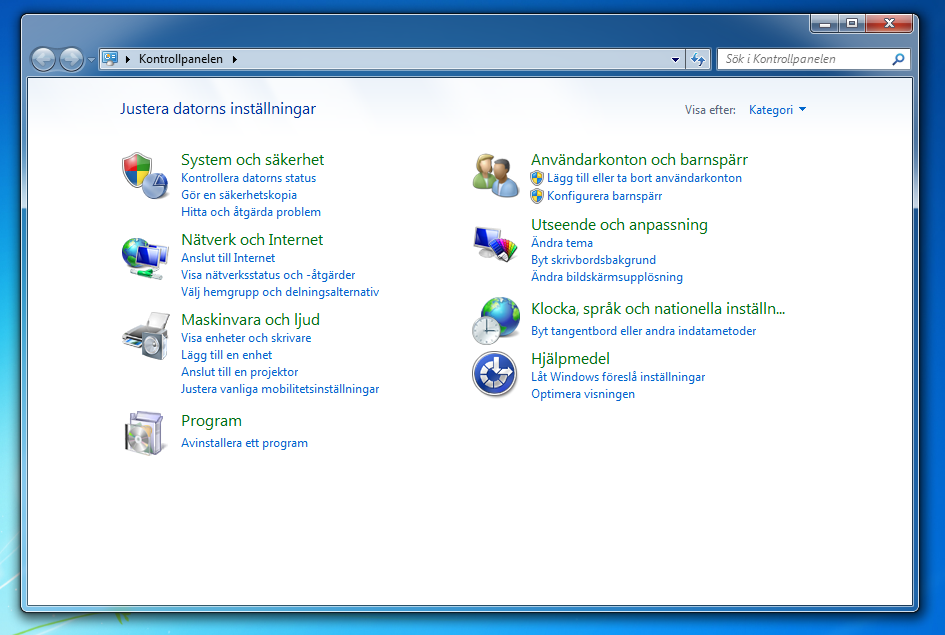Open Ändra bildskärmsupplösning link
The image size is (945, 635).
coord(606,277)
